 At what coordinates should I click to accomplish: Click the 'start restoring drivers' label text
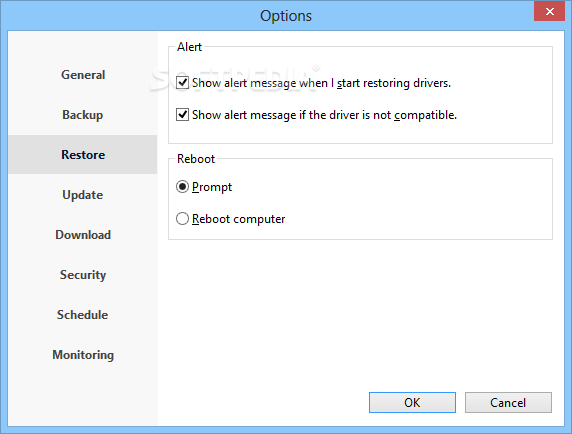[x=394, y=83]
